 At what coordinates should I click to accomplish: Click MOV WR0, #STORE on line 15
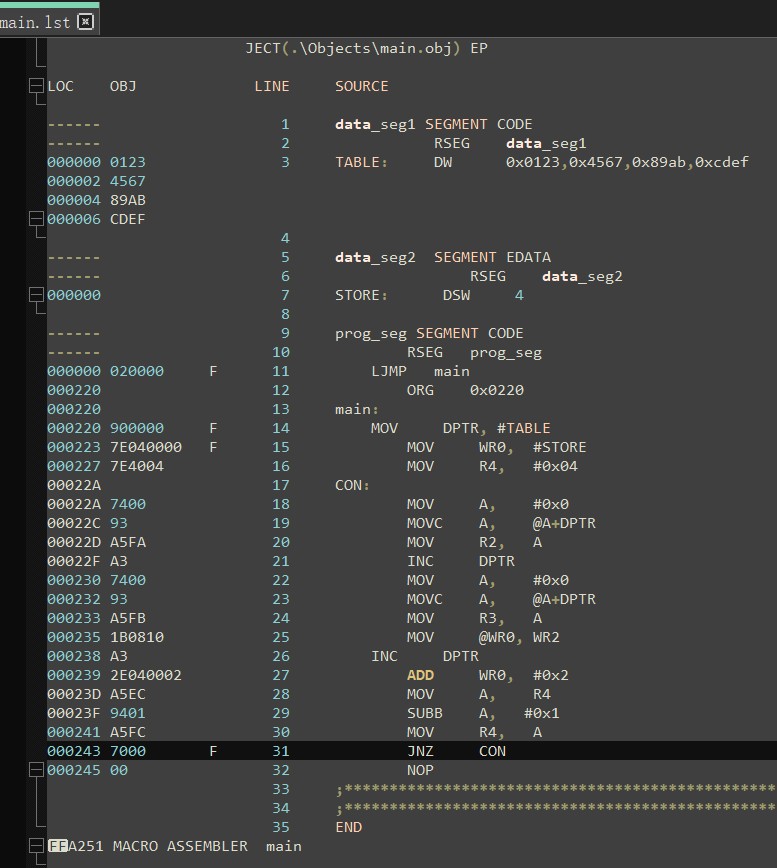[x=496, y=447]
